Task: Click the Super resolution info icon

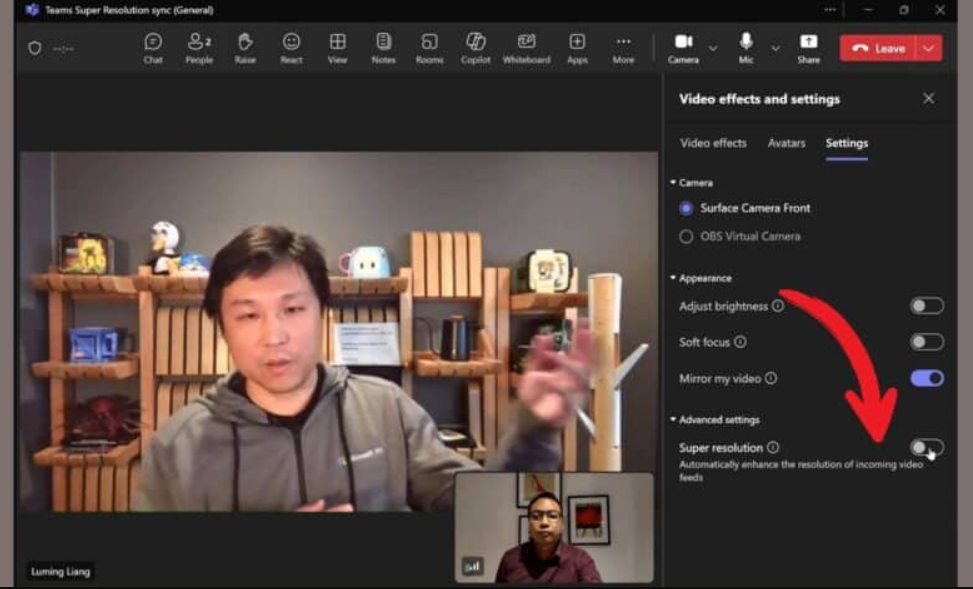Action: pos(773,447)
